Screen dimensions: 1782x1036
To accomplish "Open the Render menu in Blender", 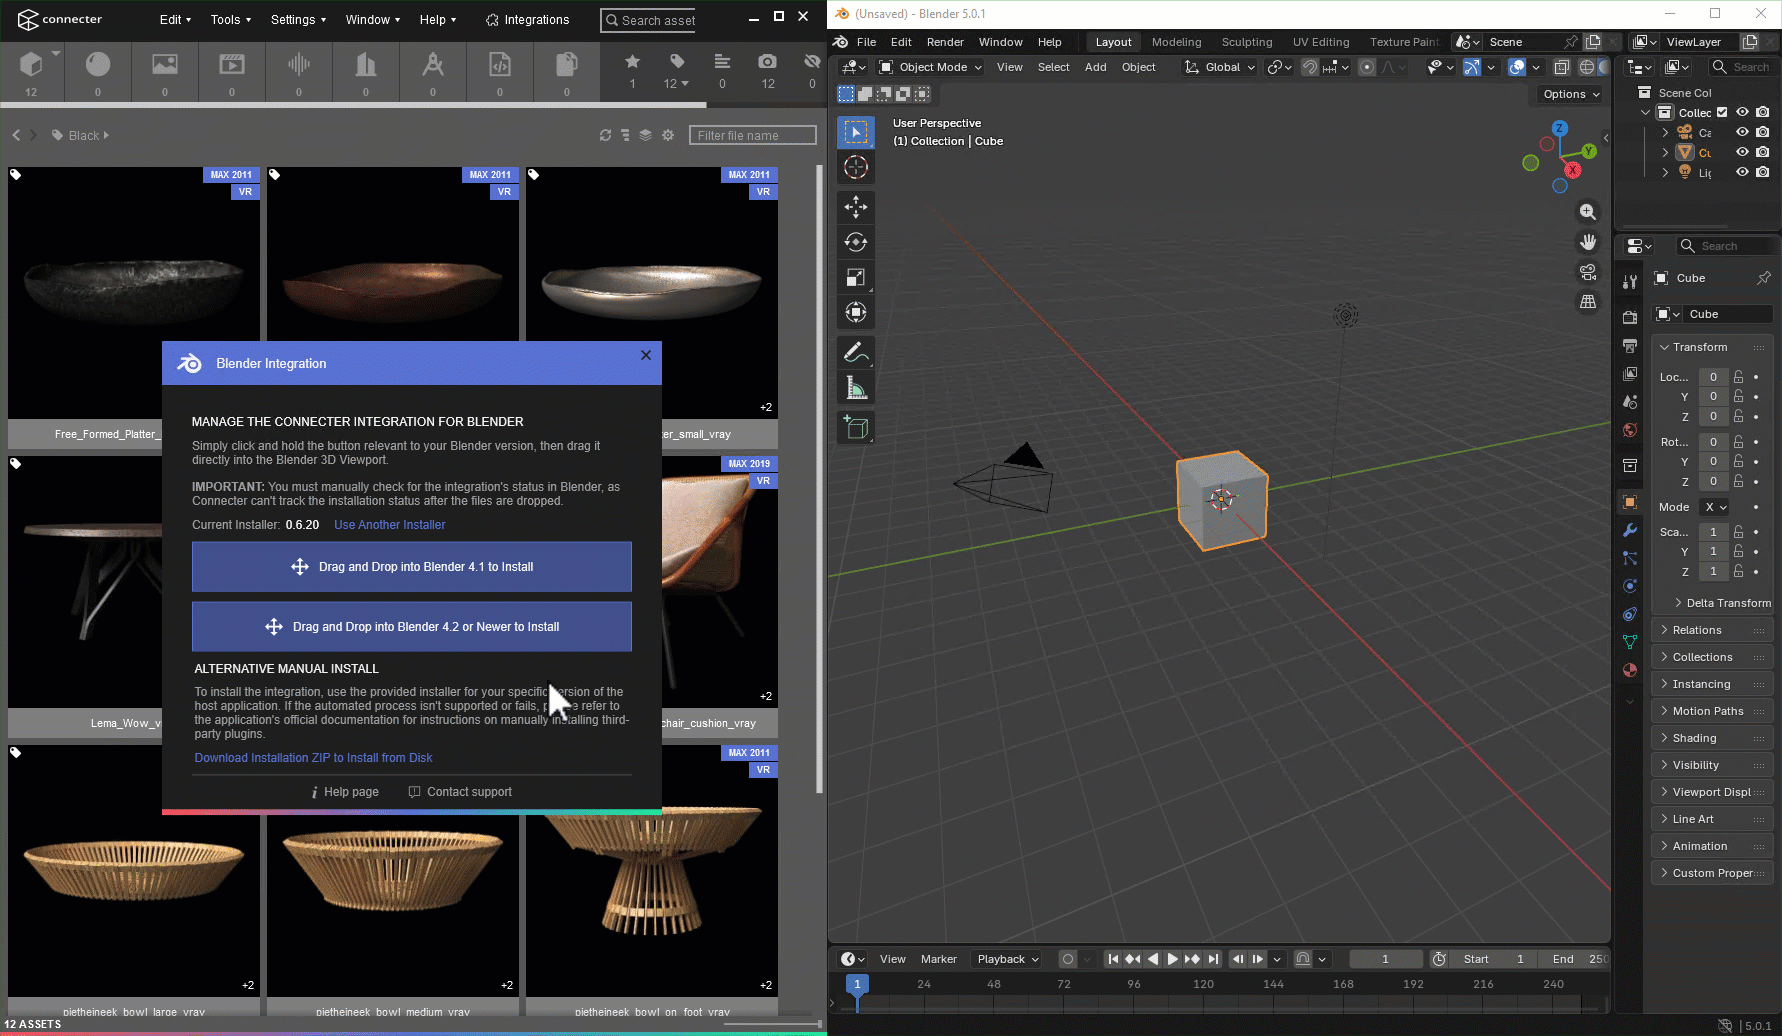I will (x=945, y=42).
